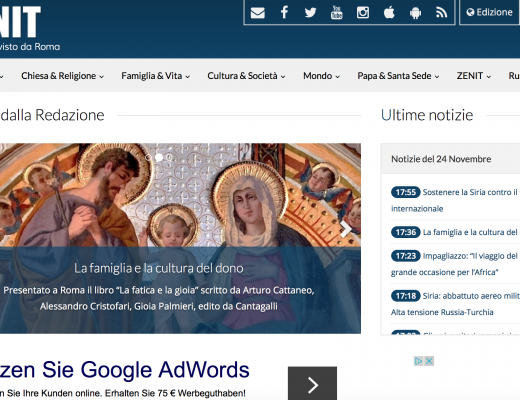
Task: Expand the Chiesa & Religione menu
Action: [x=63, y=76]
